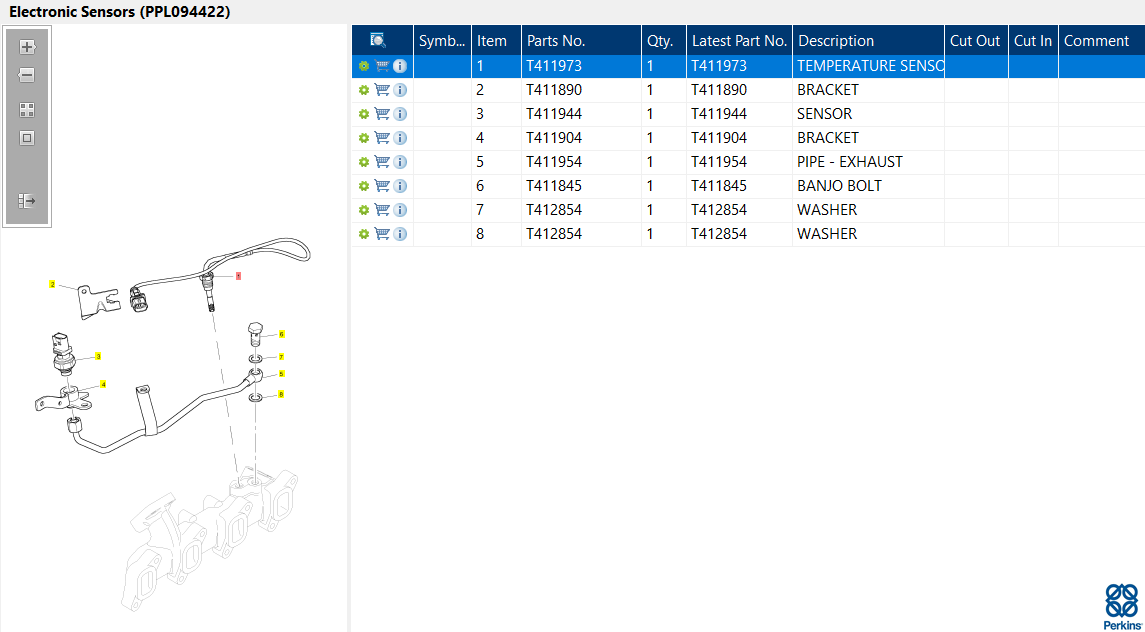Add item 7 WASHER to cart

(382, 210)
